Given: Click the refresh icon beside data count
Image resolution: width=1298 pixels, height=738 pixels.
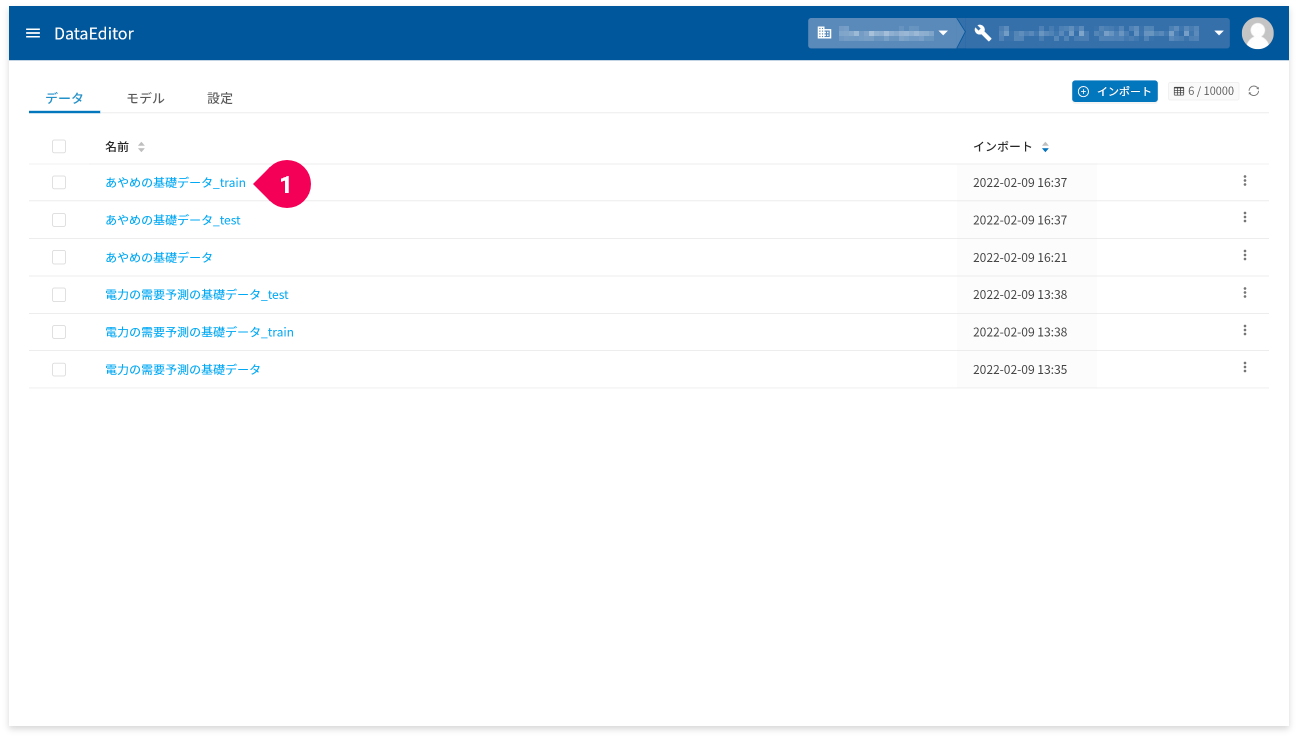Looking at the screenshot, I should [x=1254, y=91].
